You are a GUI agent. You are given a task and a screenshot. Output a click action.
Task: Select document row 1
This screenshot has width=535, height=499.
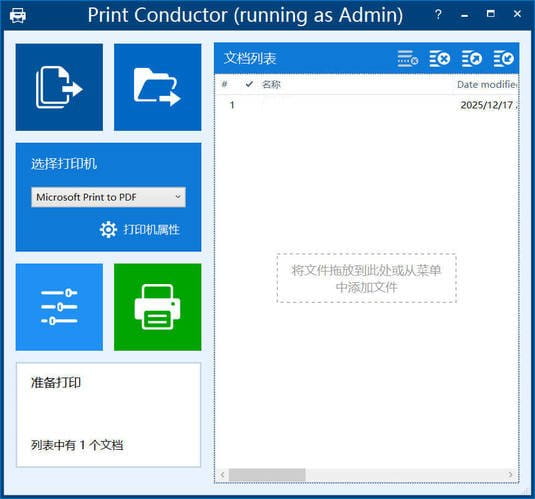[366, 105]
